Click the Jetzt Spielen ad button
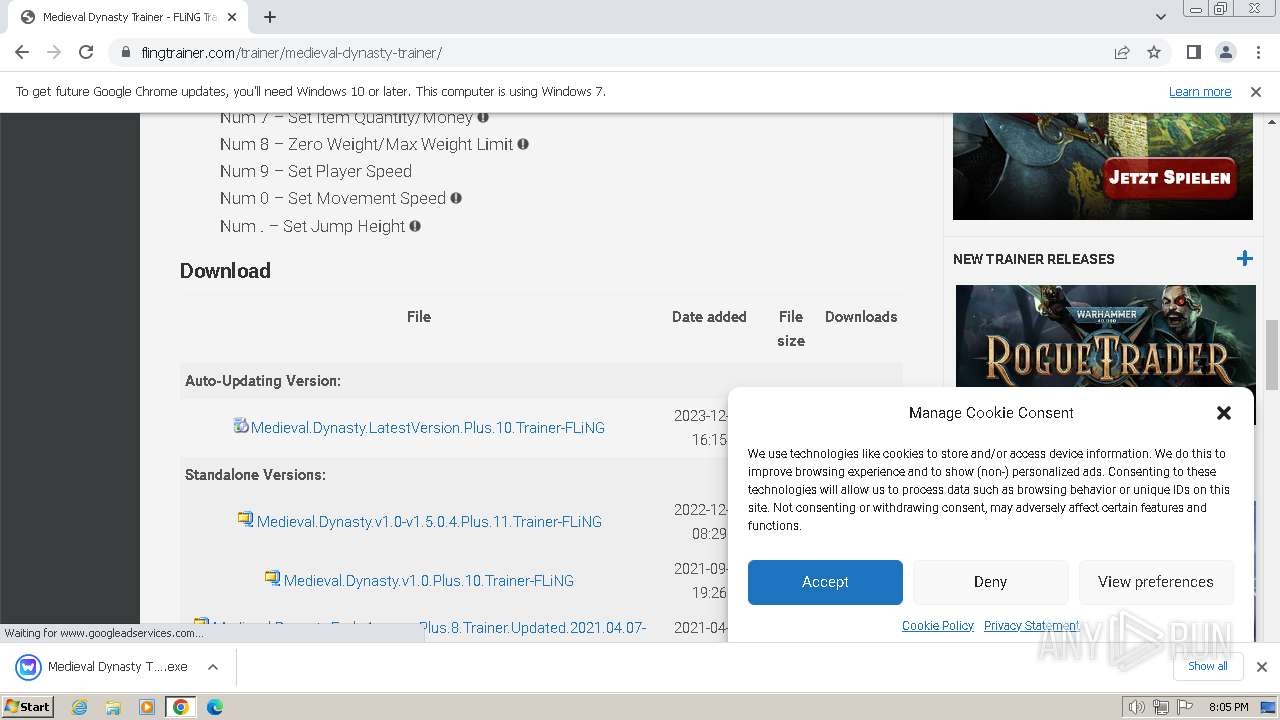The height and width of the screenshot is (720, 1280). point(1169,178)
